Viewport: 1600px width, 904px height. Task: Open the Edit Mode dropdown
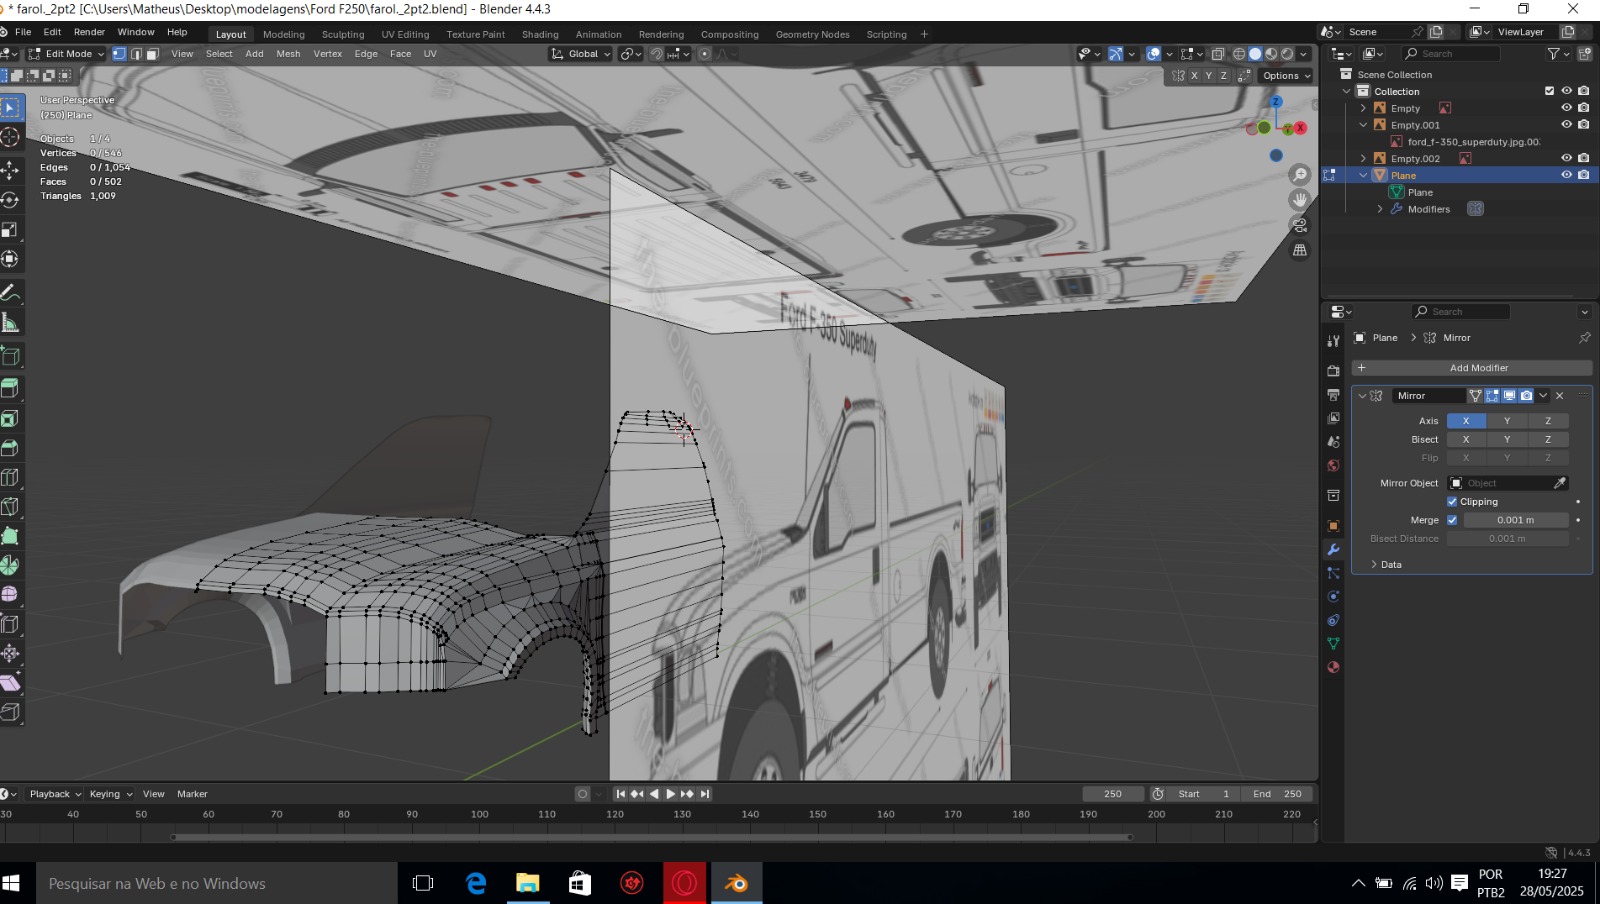coord(66,54)
